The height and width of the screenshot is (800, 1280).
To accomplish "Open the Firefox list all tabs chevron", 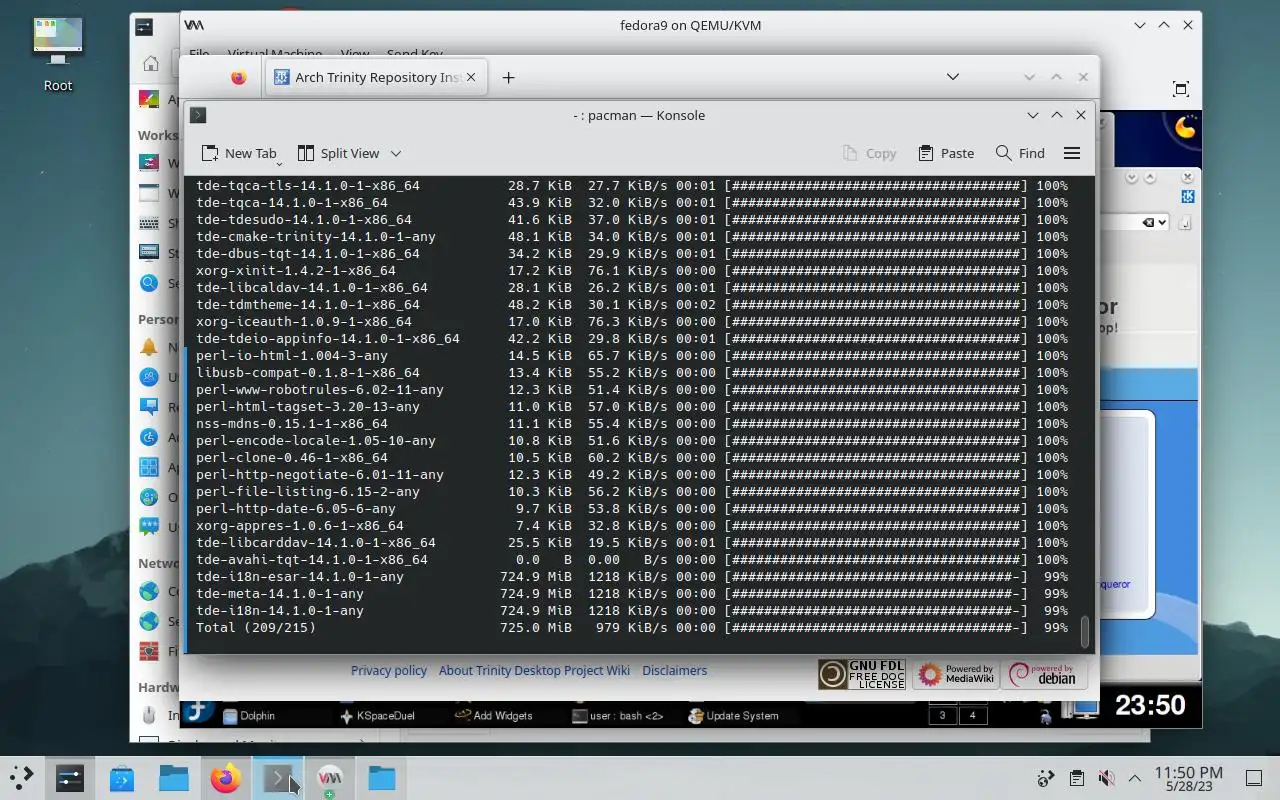I will pos(953,77).
